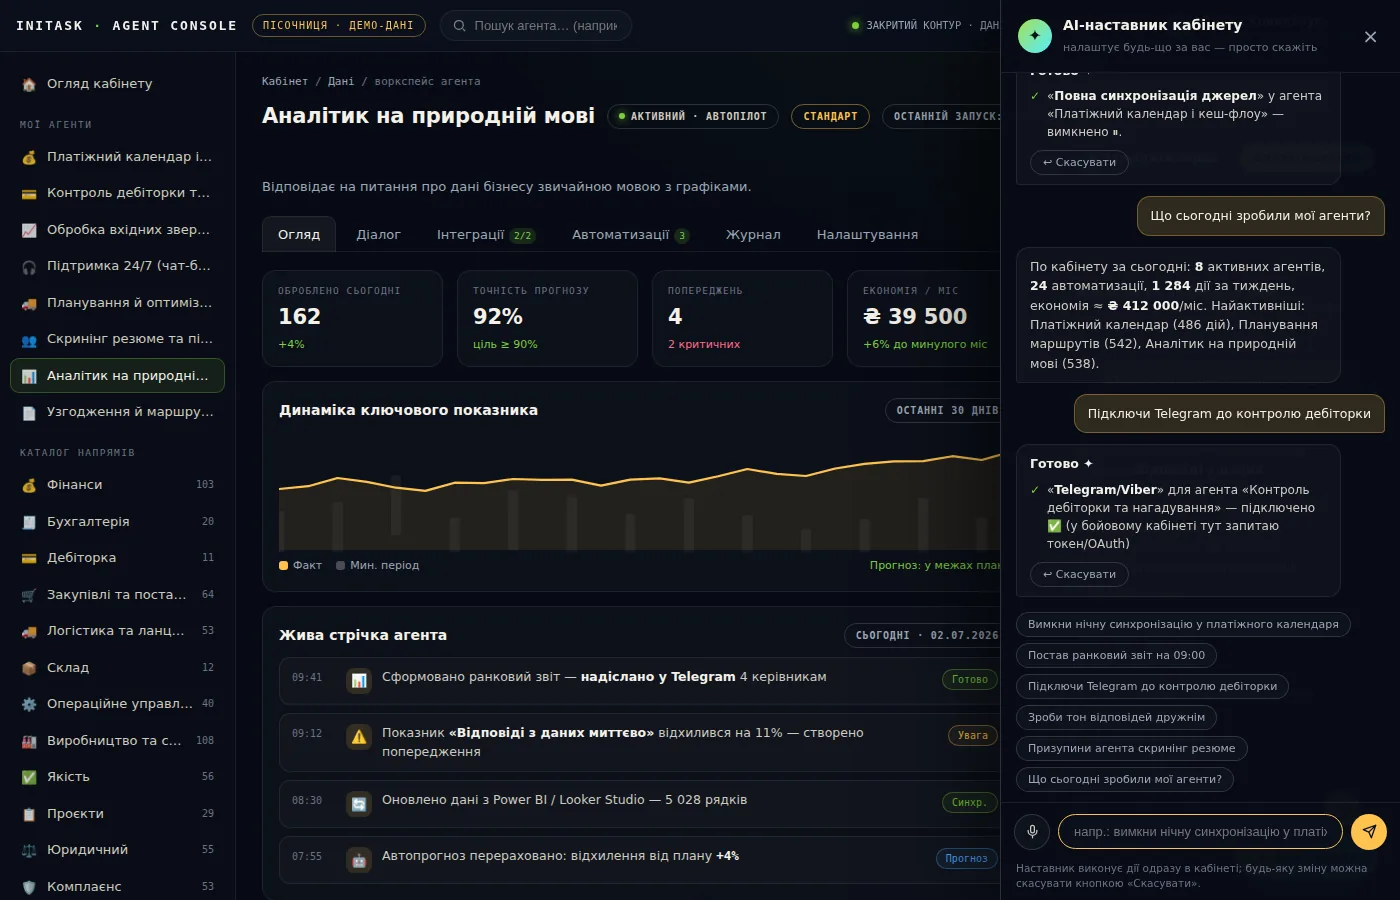The width and height of the screenshot is (1400, 900).
Task: Open Проєкти category
Action: coord(117,814)
